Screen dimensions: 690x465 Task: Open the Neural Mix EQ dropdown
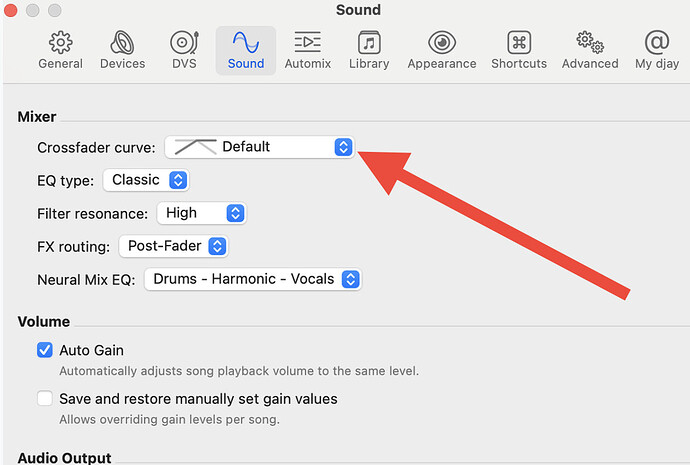pyautogui.click(x=253, y=279)
